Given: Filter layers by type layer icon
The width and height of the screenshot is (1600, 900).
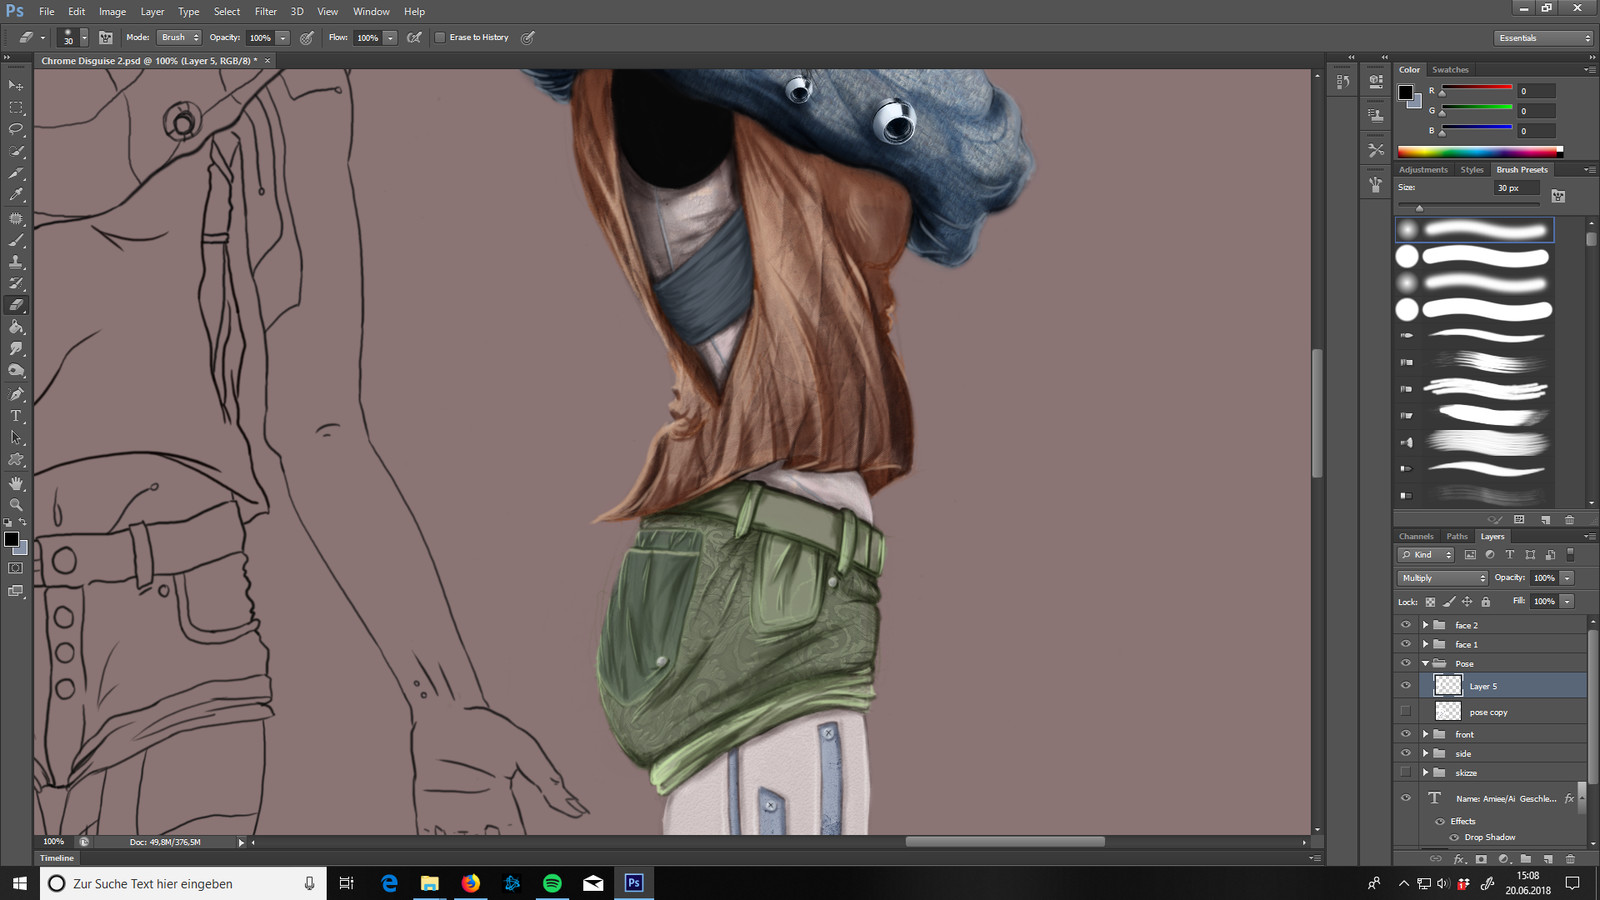Looking at the screenshot, I should tap(1510, 555).
